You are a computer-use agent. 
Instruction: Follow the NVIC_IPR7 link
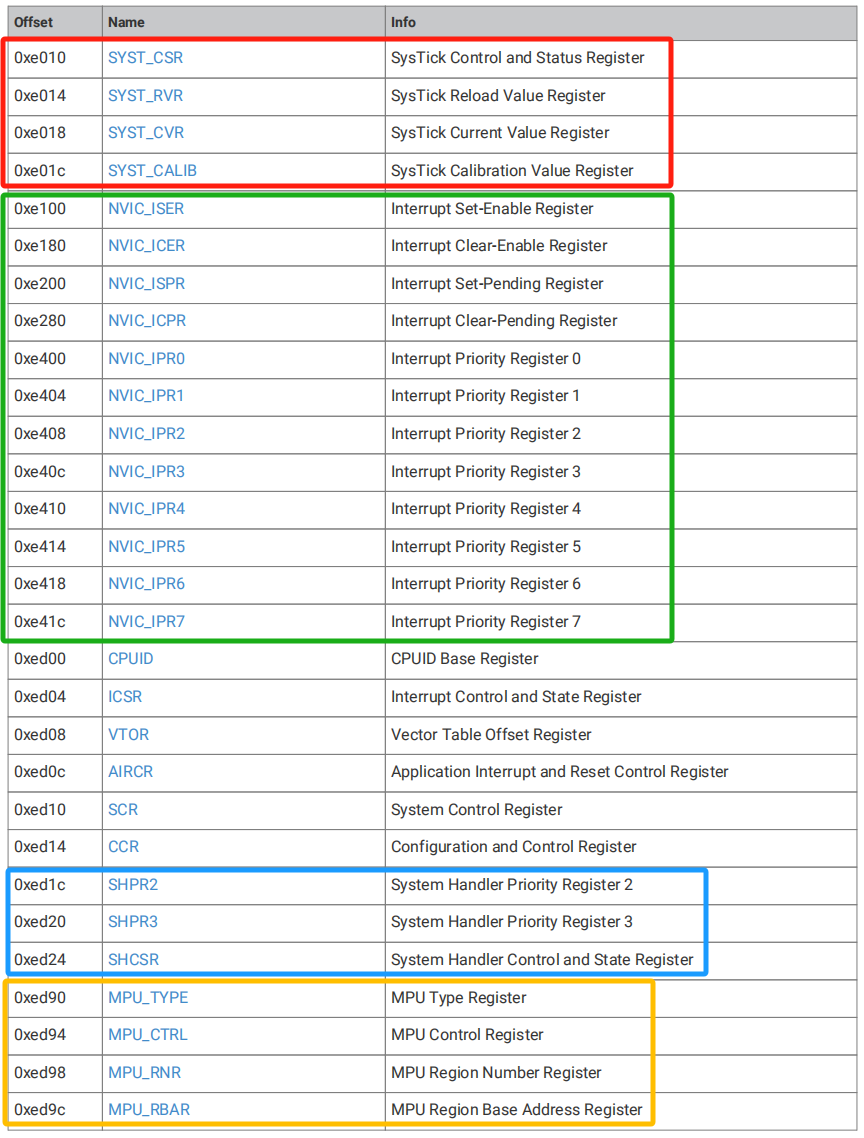tap(147, 621)
